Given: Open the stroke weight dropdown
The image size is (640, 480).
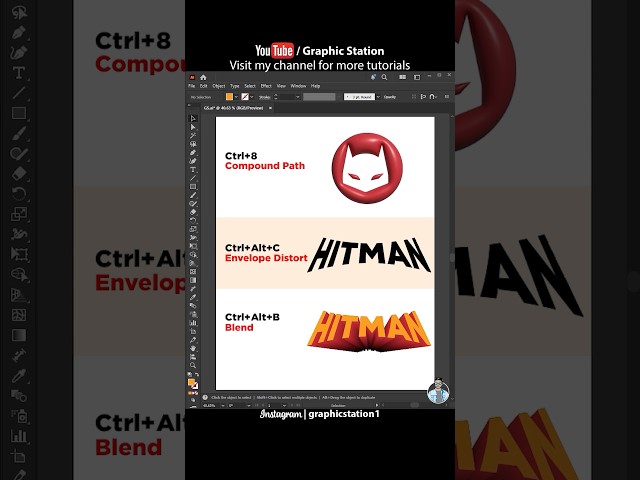Looking at the screenshot, I should pyautogui.click(x=298, y=97).
